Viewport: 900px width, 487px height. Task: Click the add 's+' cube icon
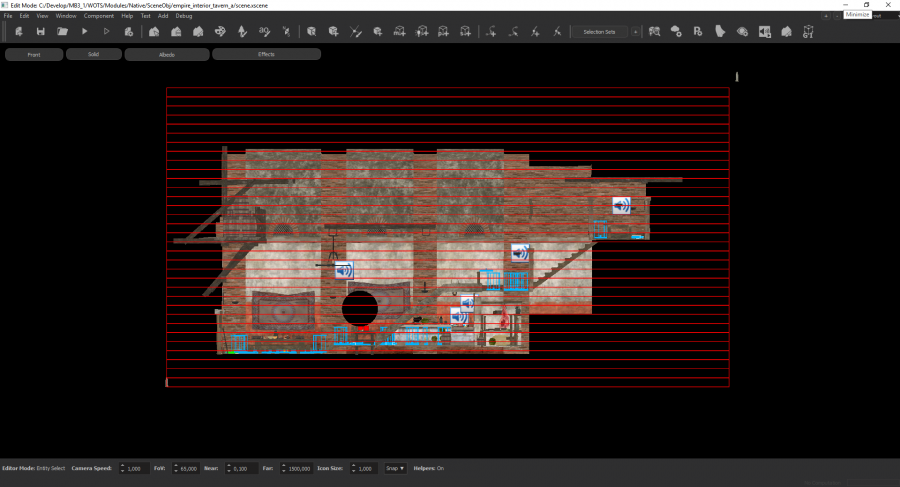click(x=465, y=32)
